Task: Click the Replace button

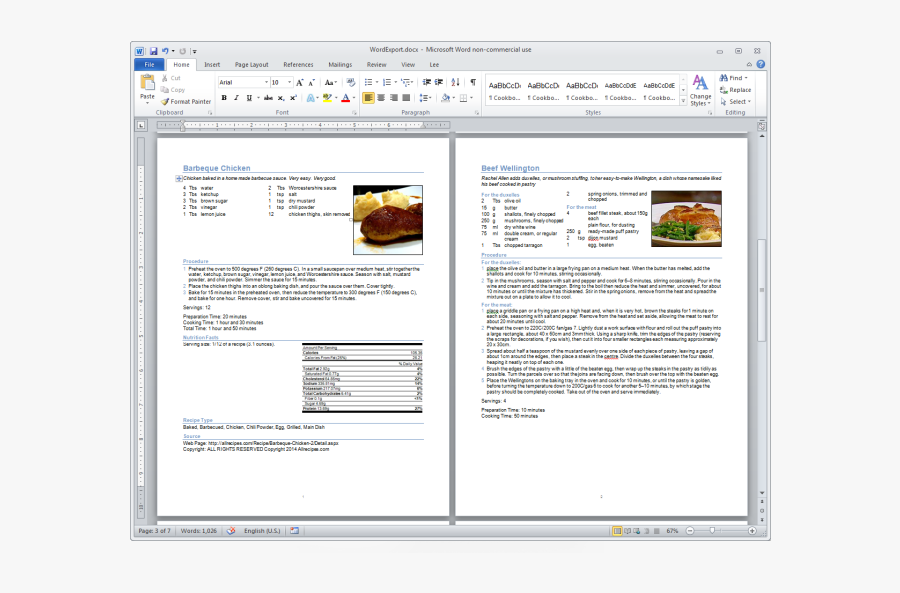Action: (737, 89)
